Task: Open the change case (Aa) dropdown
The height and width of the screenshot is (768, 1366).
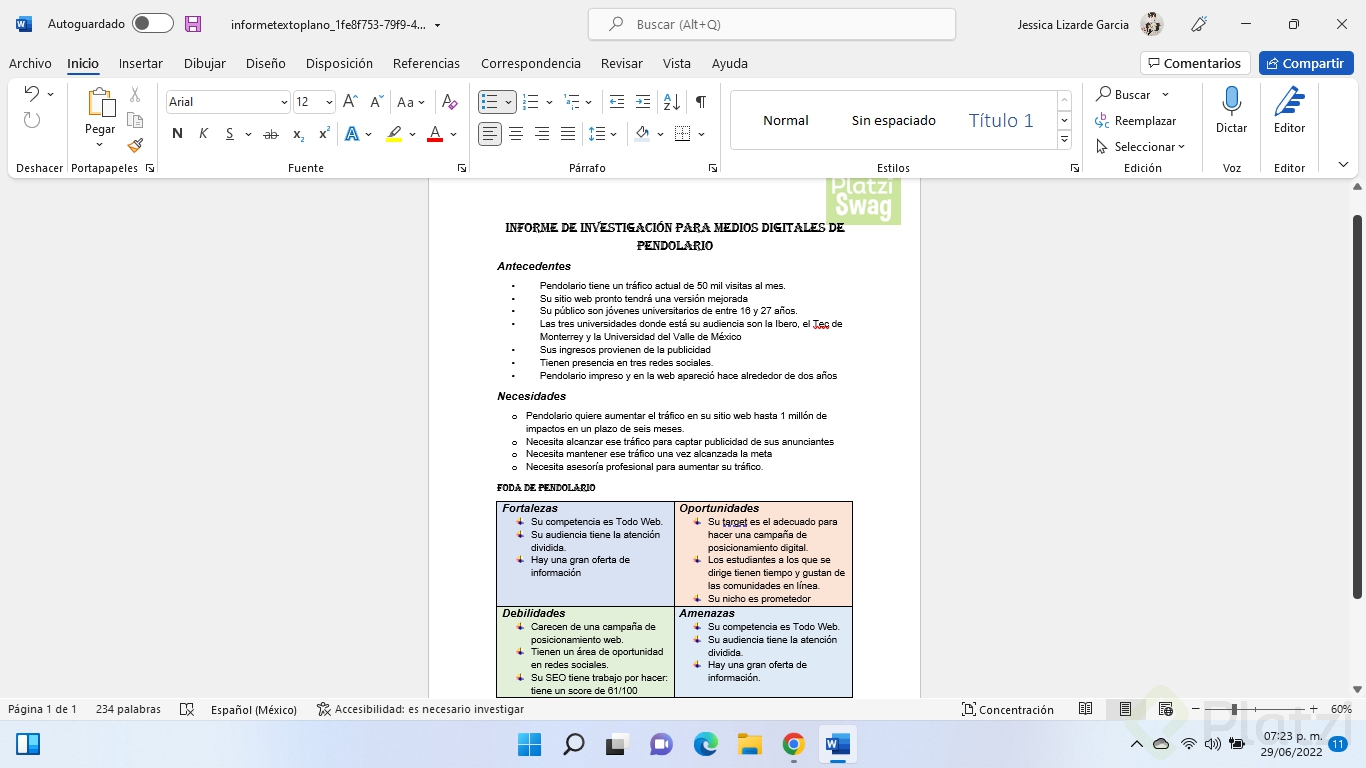Action: (411, 102)
